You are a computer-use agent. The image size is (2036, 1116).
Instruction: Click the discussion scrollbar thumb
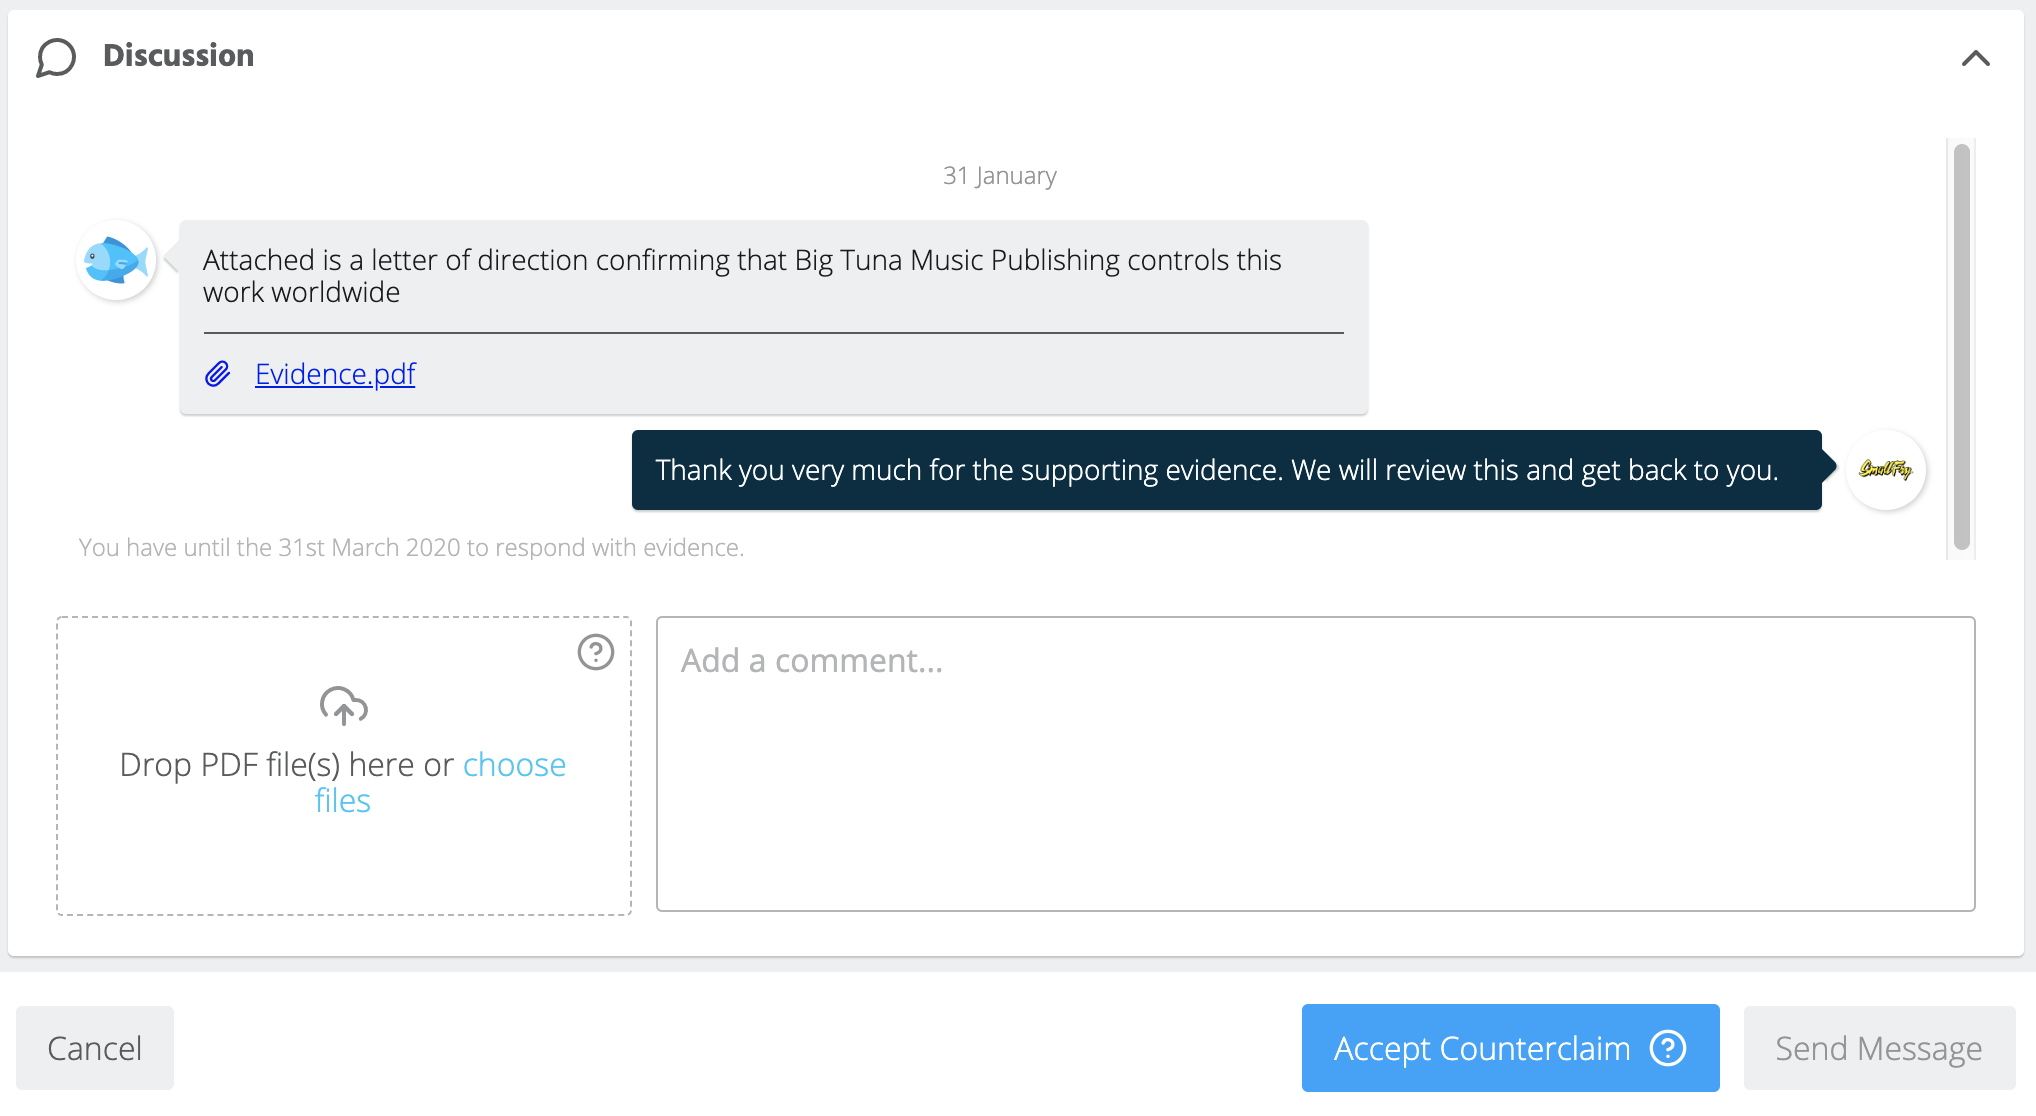(x=1961, y=346)
